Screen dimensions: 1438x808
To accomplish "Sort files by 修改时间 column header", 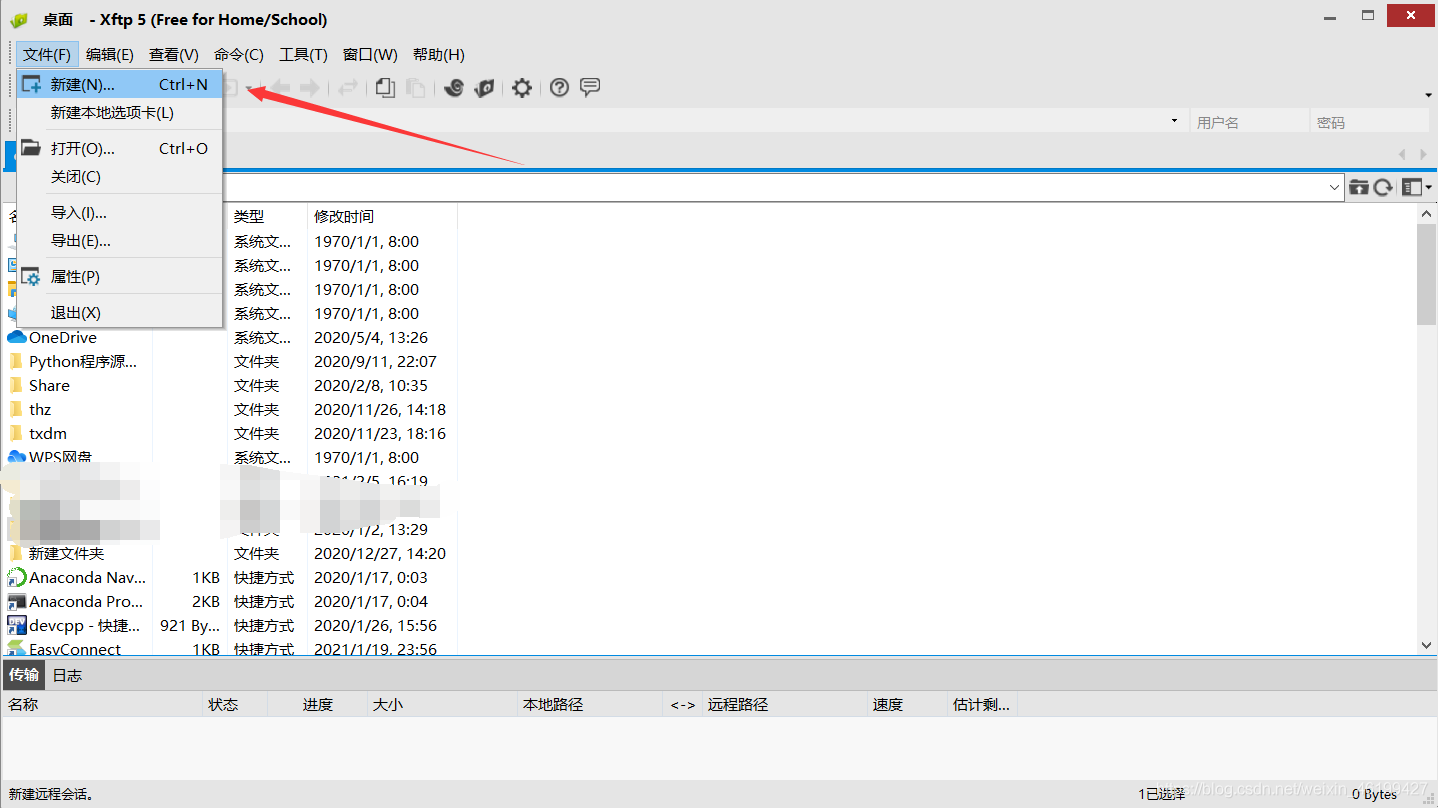I will pos(382,216).
